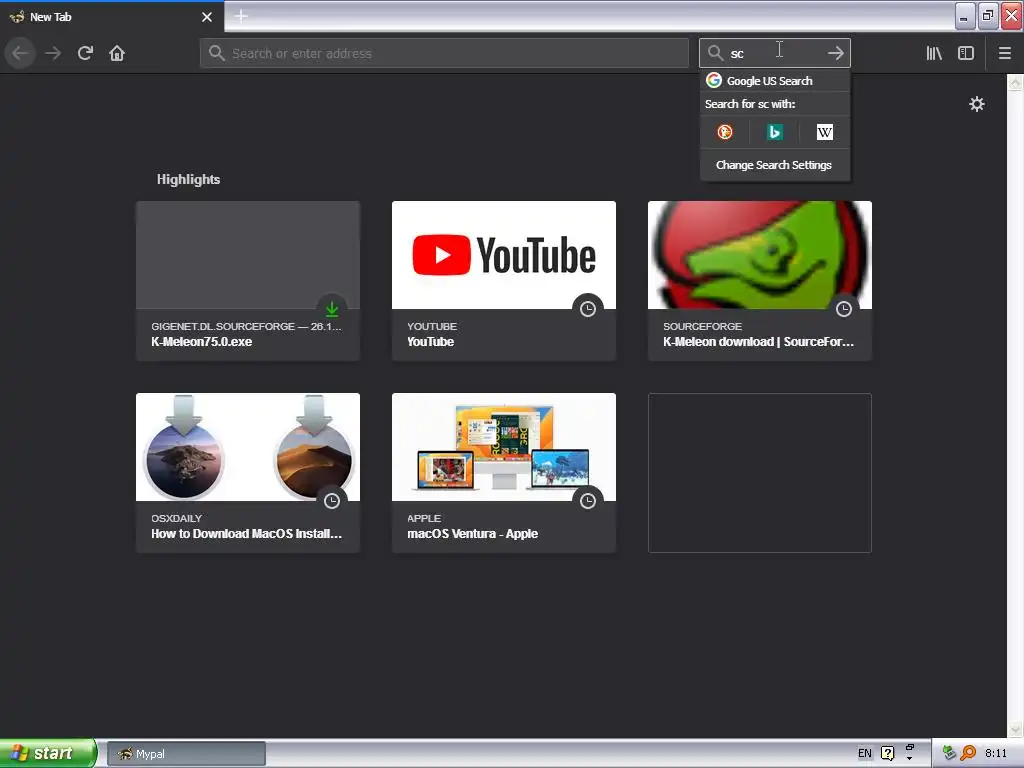
Task: Open the Library icon in toolbar
Action: (934, 53)
